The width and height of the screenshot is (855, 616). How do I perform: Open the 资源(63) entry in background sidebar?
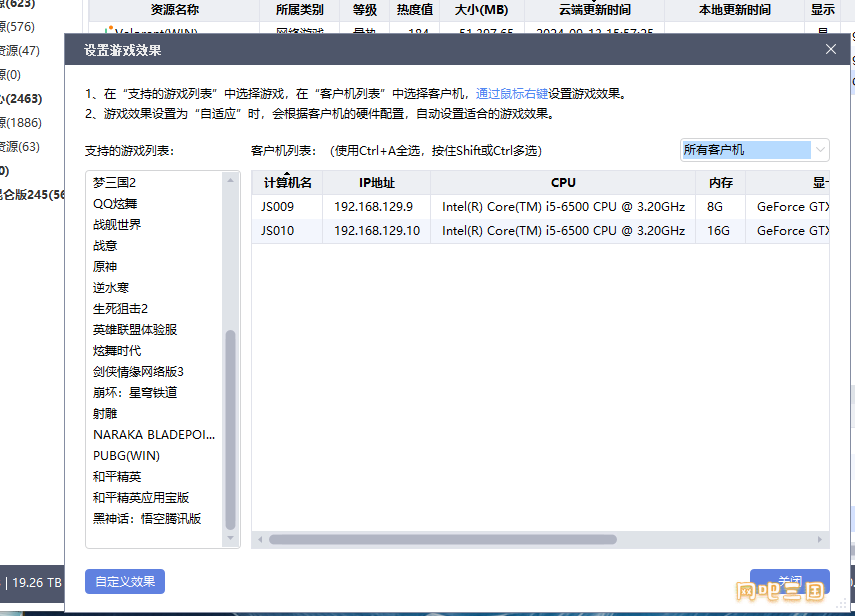(20, 147)
